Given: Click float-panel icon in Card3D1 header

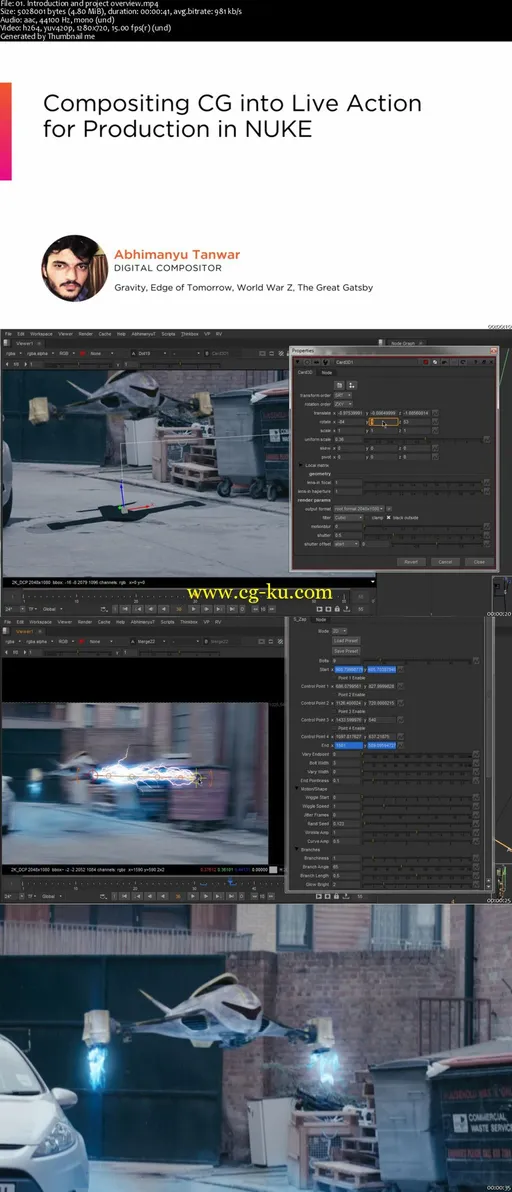Looking at the screenshot, I should click(x=483, y=362).
